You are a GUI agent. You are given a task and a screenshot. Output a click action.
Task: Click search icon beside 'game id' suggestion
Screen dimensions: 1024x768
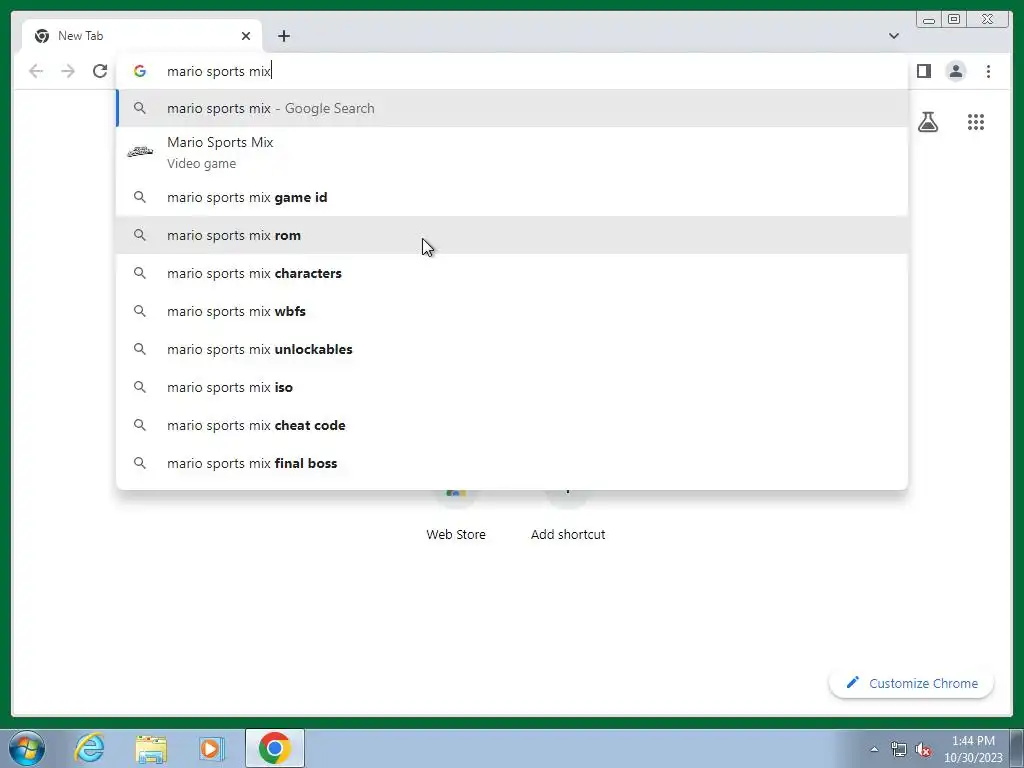pyautogui.click(x=140, y=197)
